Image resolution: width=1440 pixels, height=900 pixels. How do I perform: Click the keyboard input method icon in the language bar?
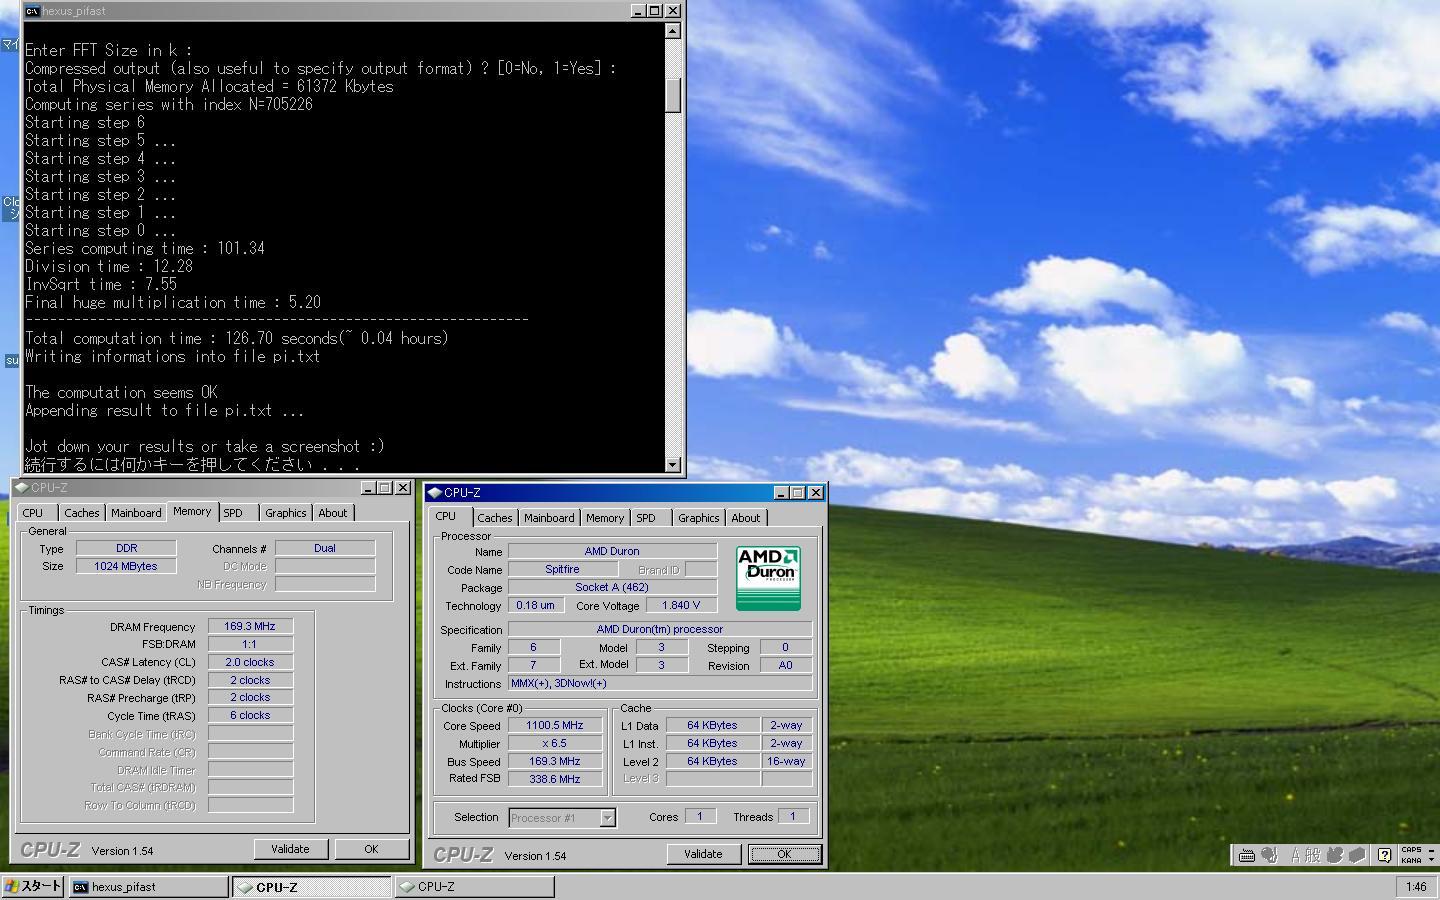pos(1246,855)
